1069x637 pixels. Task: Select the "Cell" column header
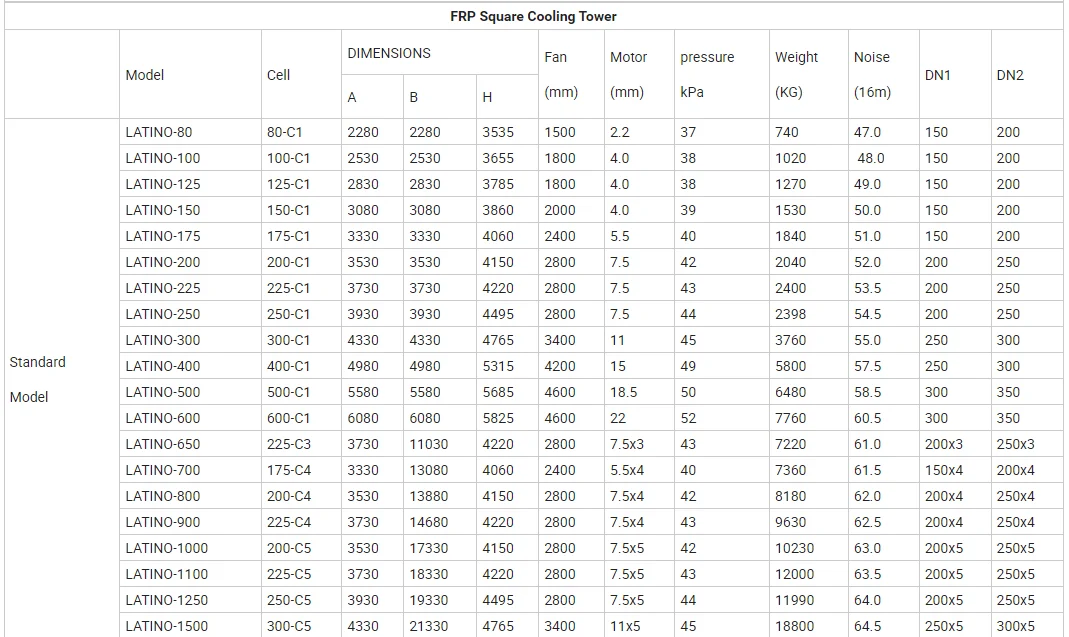pos(278,75)
